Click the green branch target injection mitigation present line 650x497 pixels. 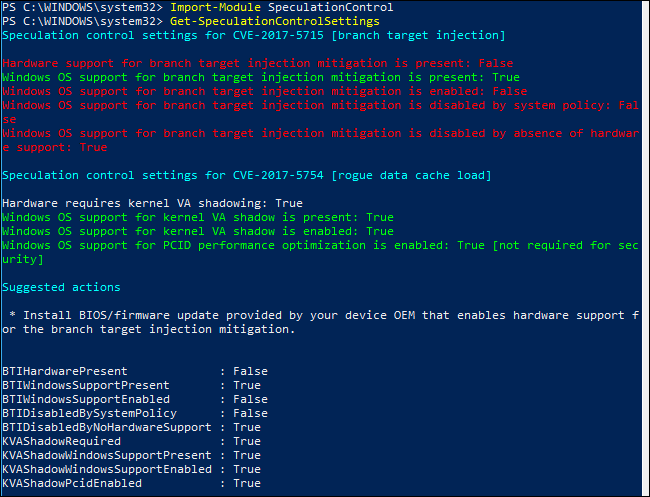[260, 77]
